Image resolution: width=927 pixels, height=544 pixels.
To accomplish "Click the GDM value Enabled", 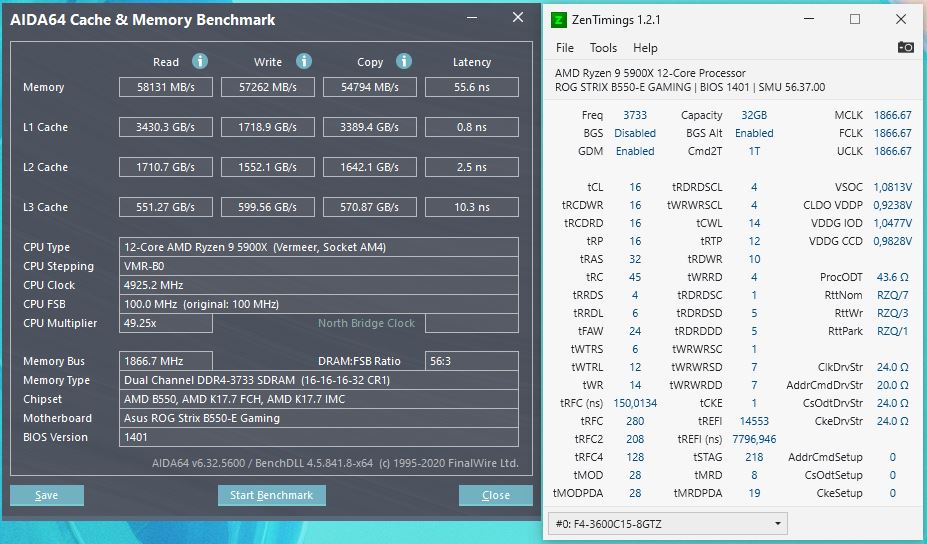I will coord(635,151).
